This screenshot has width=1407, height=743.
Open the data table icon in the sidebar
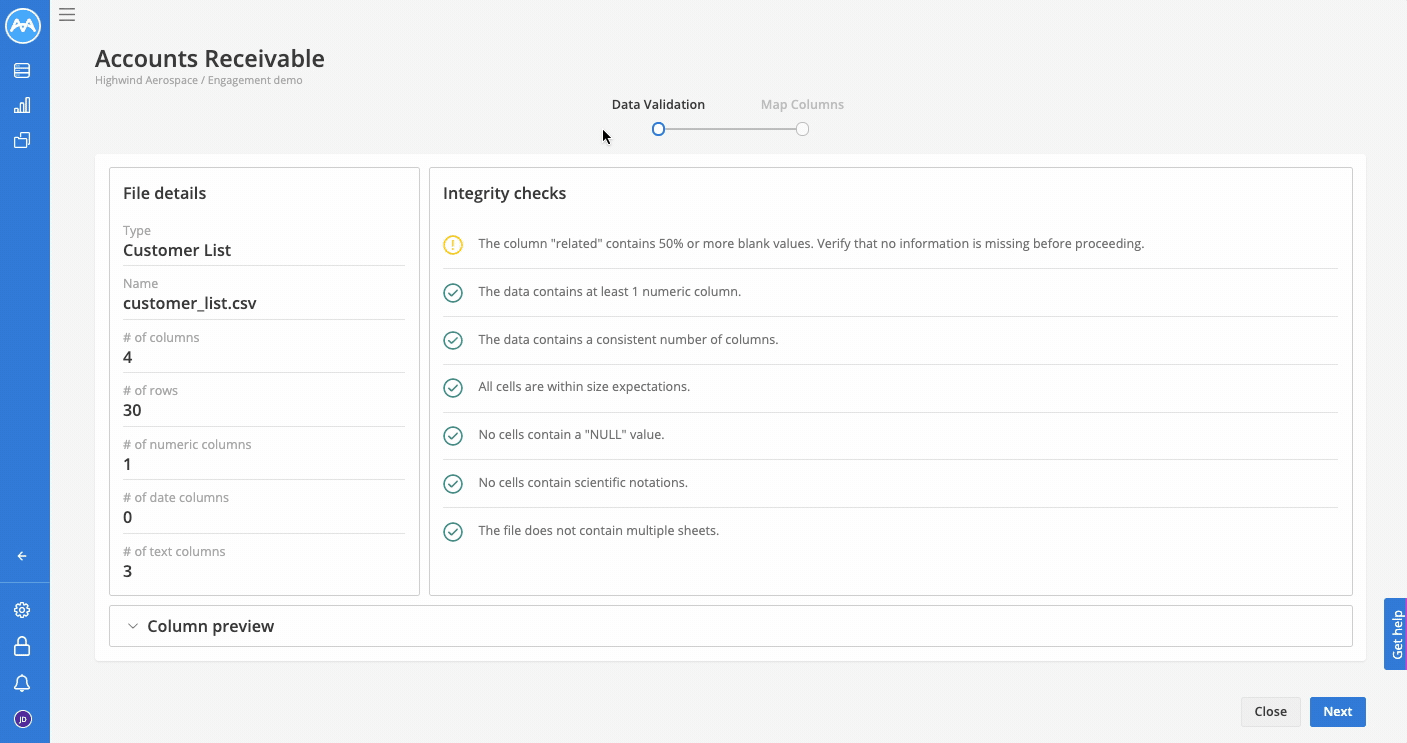(x=22, y=71)
